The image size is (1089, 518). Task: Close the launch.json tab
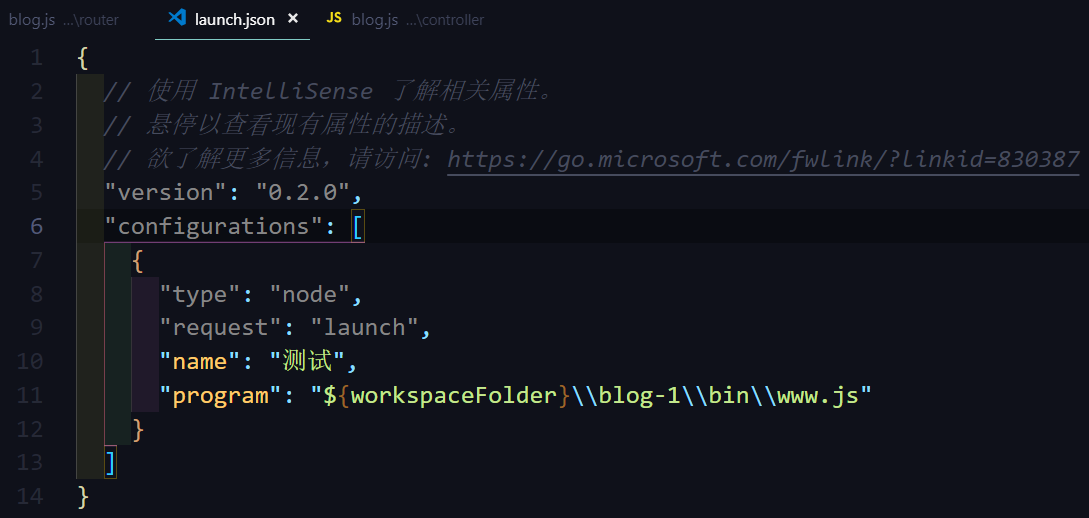pos(293,19)
